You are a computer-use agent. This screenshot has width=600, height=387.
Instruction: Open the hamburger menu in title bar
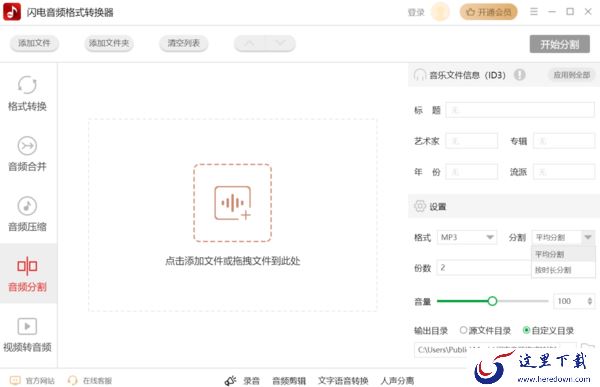[534, 12]
